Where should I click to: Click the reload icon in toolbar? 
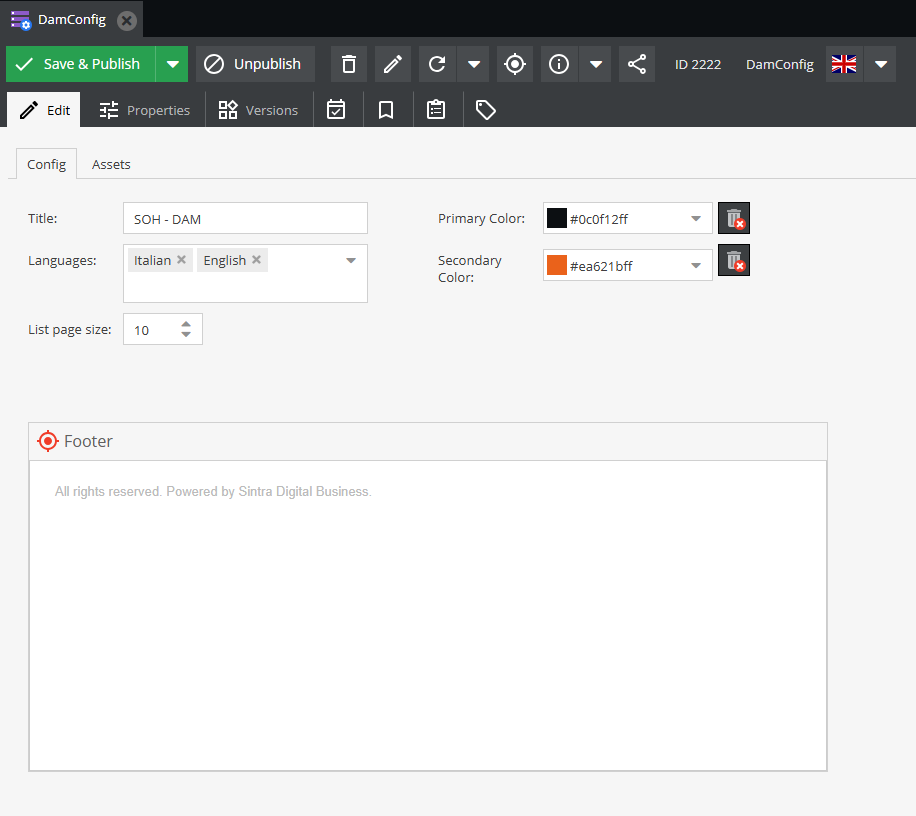click(x=437, y=64)
